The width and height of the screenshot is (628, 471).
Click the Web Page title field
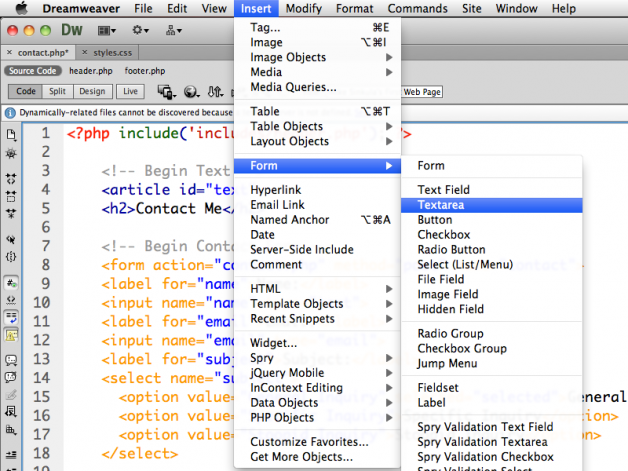click(422, 92)
